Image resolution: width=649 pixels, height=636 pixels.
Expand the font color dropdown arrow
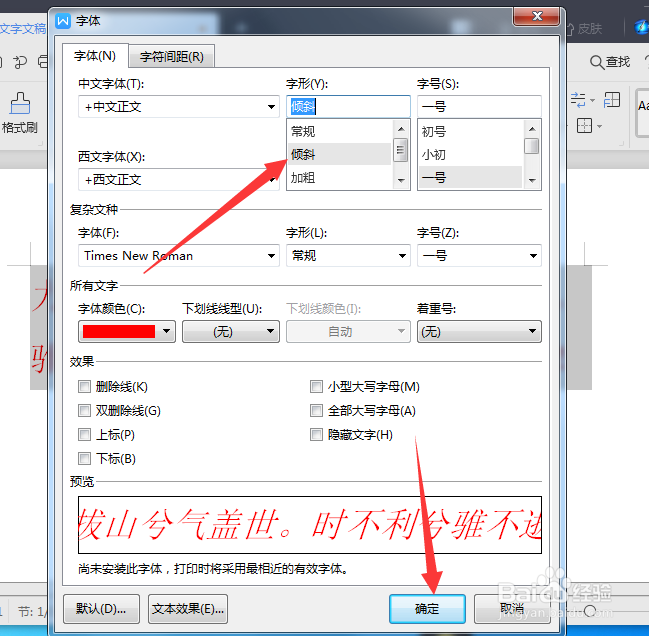coord(166,331)
